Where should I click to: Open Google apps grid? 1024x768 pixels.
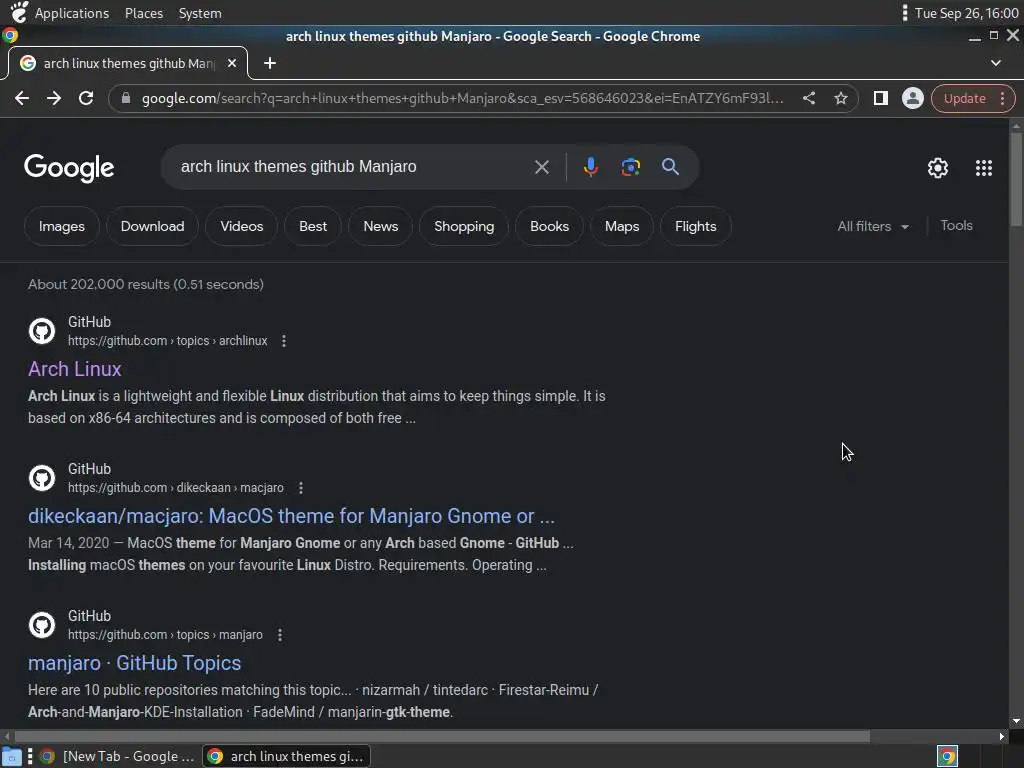pyautogui.click(x=984, y=168)
